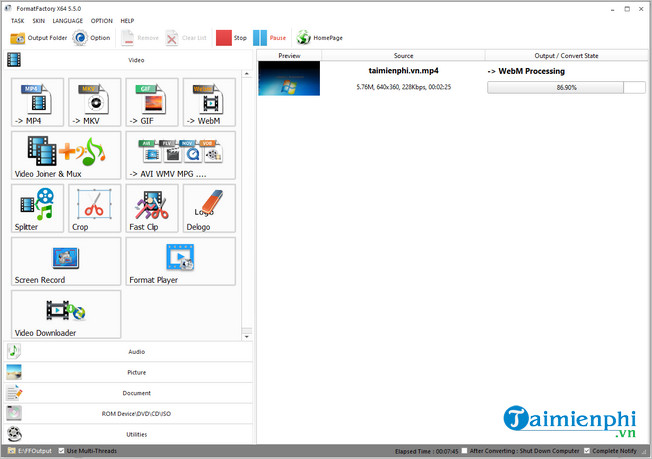The width and height of the screenshot is (652, 459).
Task: Stop the current conversion
Action: [x=231, y=38]
